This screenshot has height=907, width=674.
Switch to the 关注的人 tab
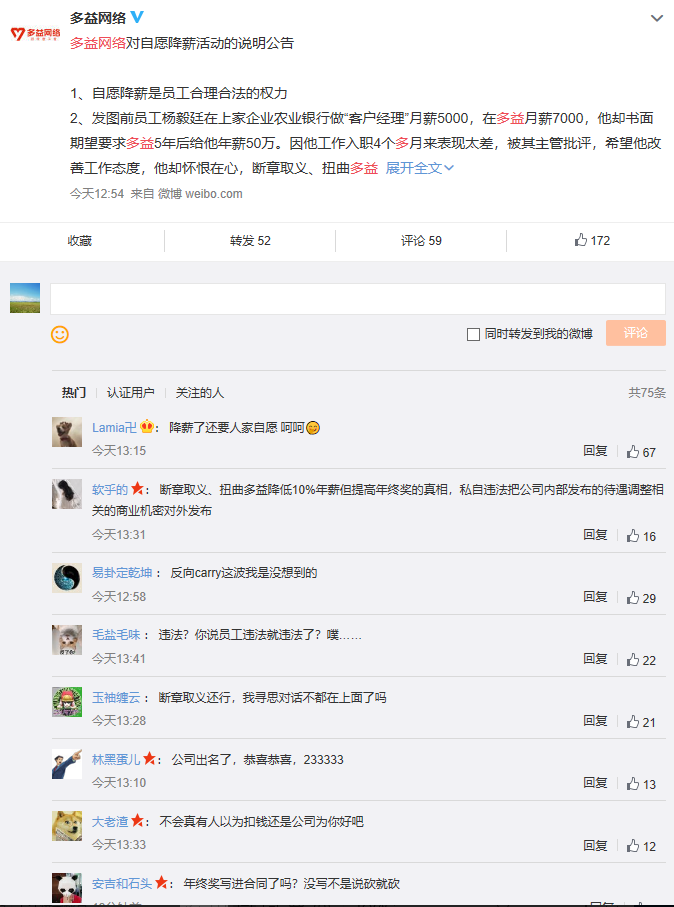click(x=200, y=393)
